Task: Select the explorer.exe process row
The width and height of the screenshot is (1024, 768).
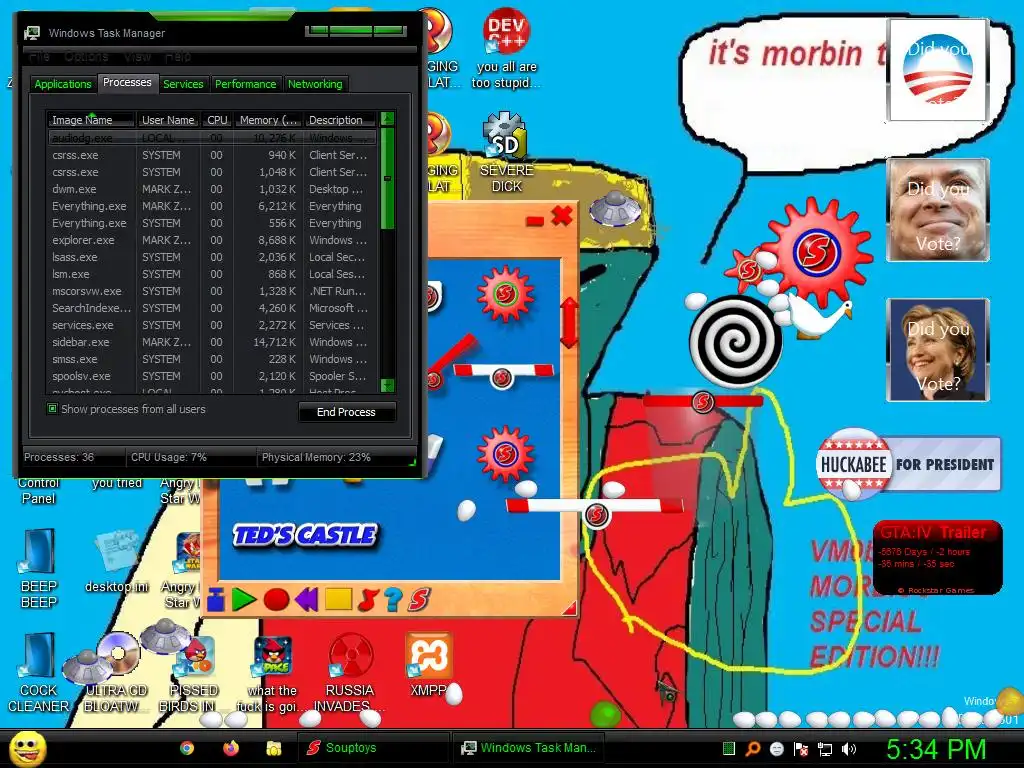Action: (x=212, y=240)
